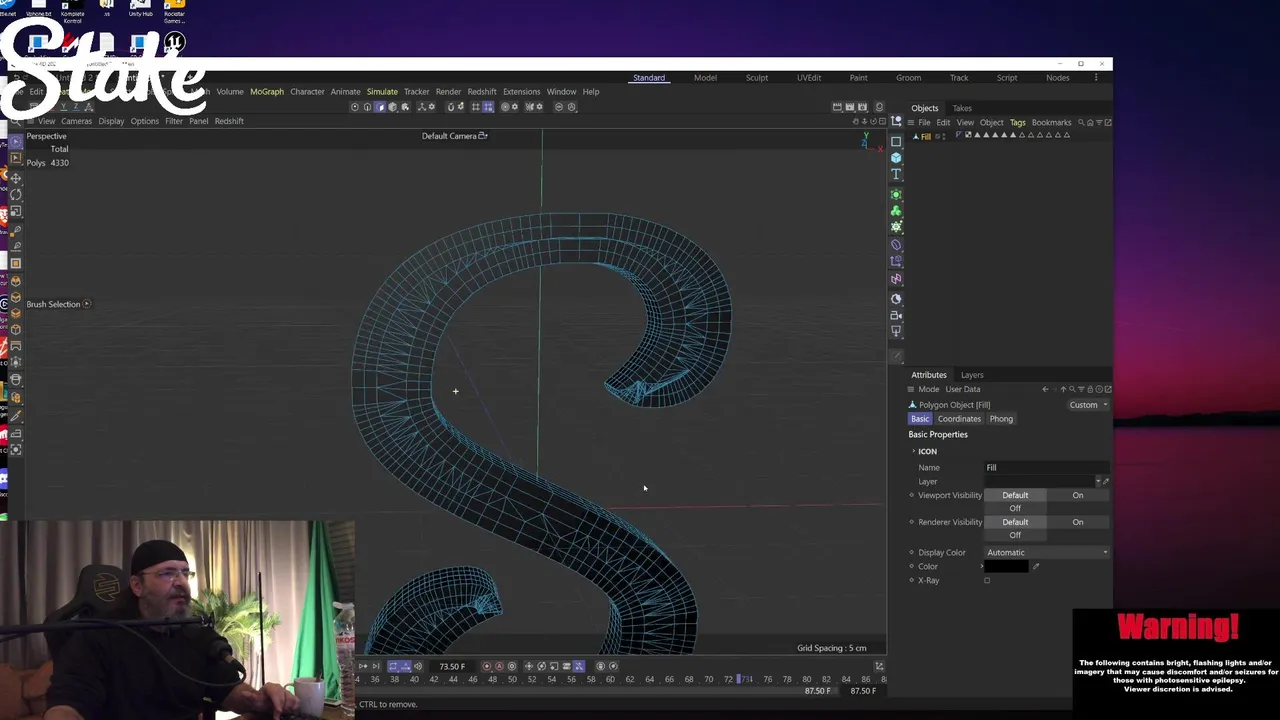Click the Attributes back arrow icon
The height and width of the screenshot is (720, 1280).
point(1045,389)
